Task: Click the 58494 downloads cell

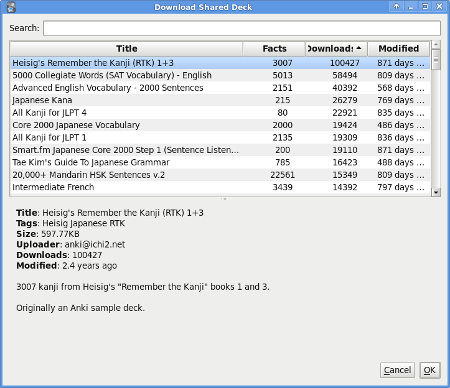Action: pos(345,75)
